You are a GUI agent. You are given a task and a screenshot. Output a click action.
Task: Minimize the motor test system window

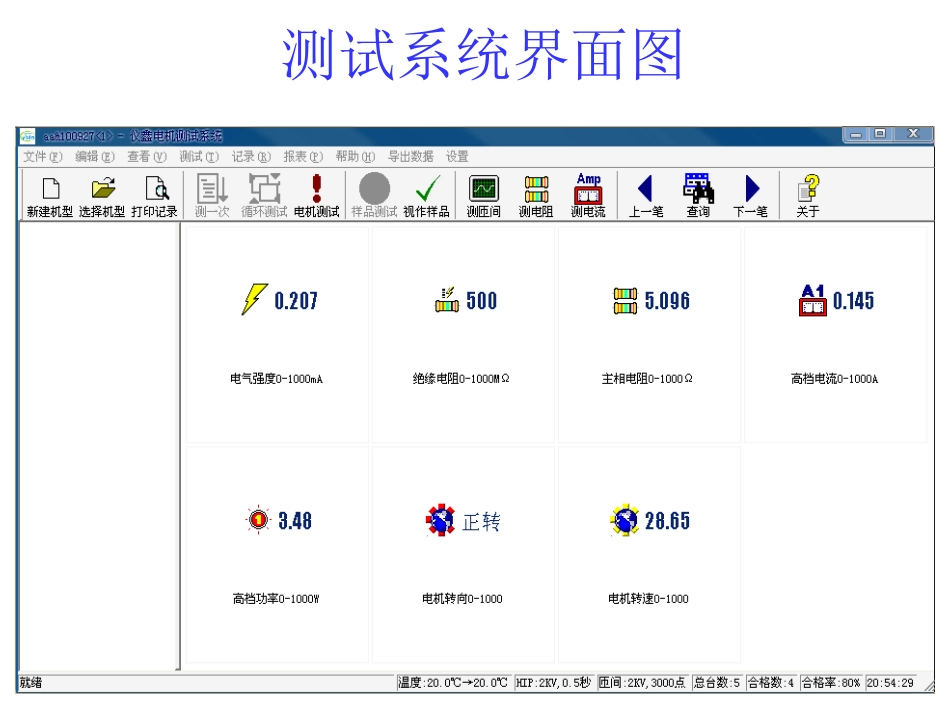[x=856, y=134]
